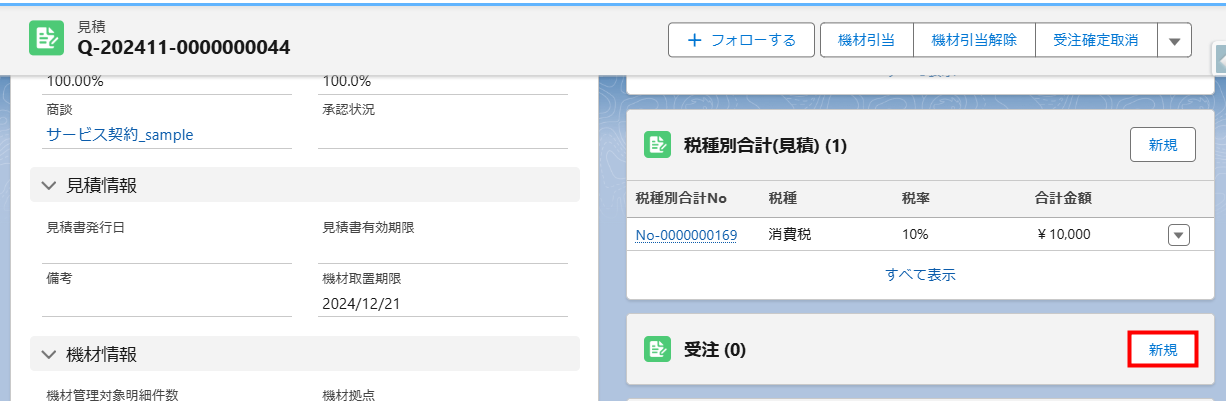The image size is (1226, 401).
Task: Open the 受注 (0) list title
Action: coord(714,349)
